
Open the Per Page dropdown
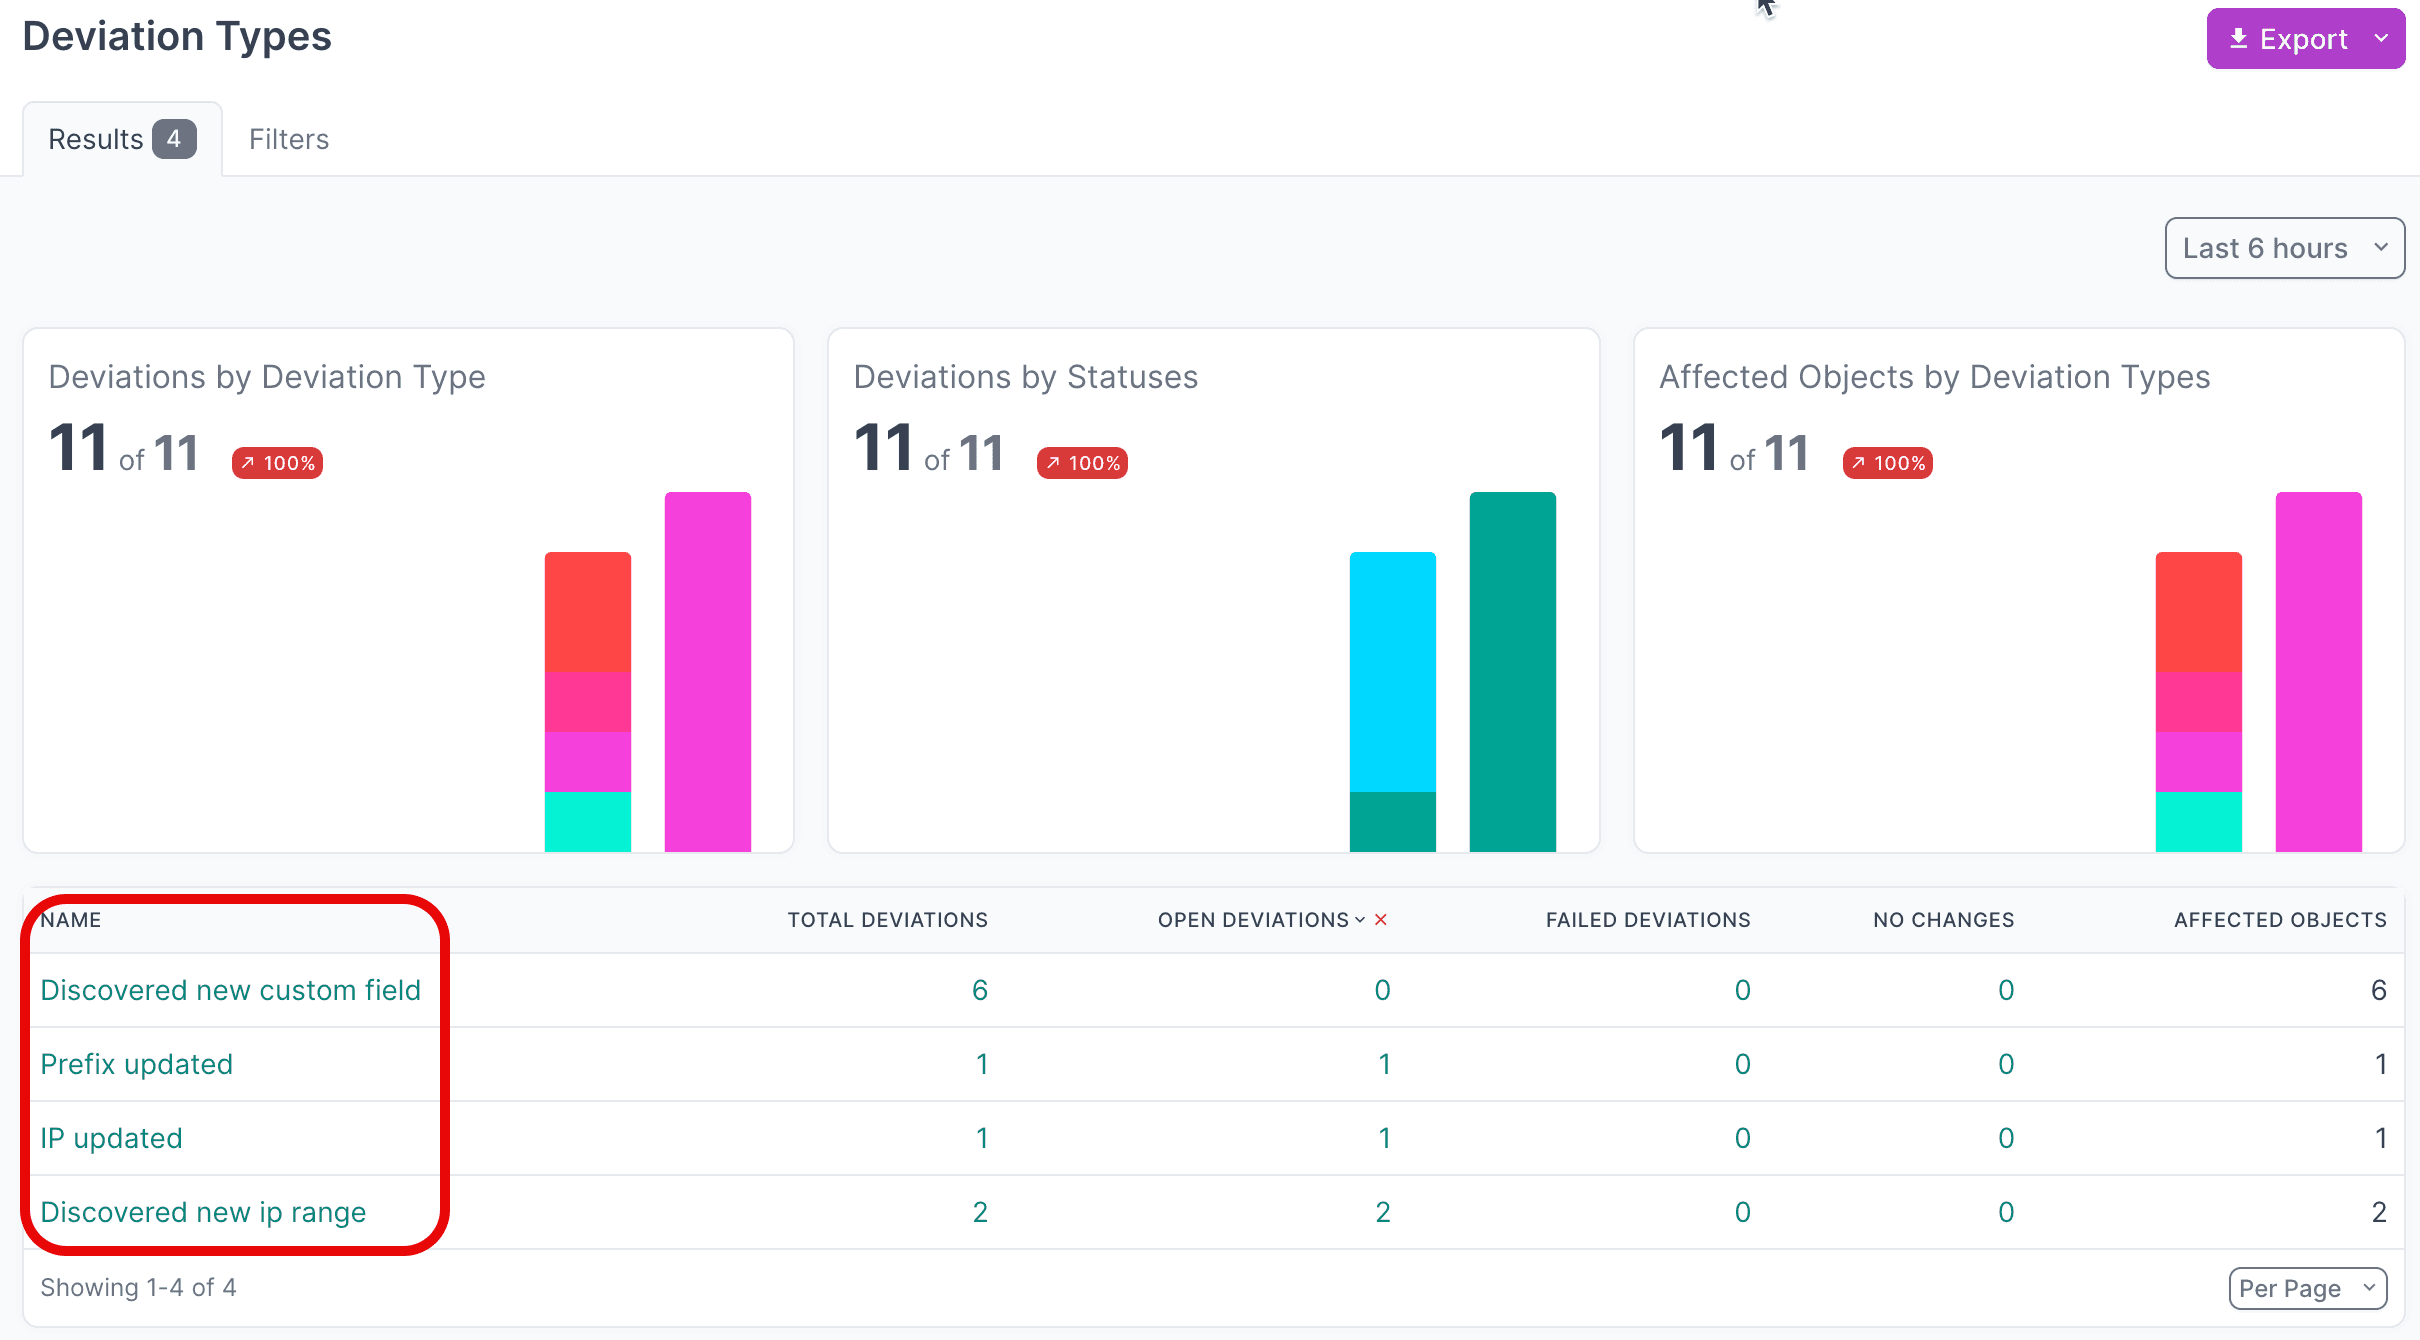[x=2307, y=1288]
